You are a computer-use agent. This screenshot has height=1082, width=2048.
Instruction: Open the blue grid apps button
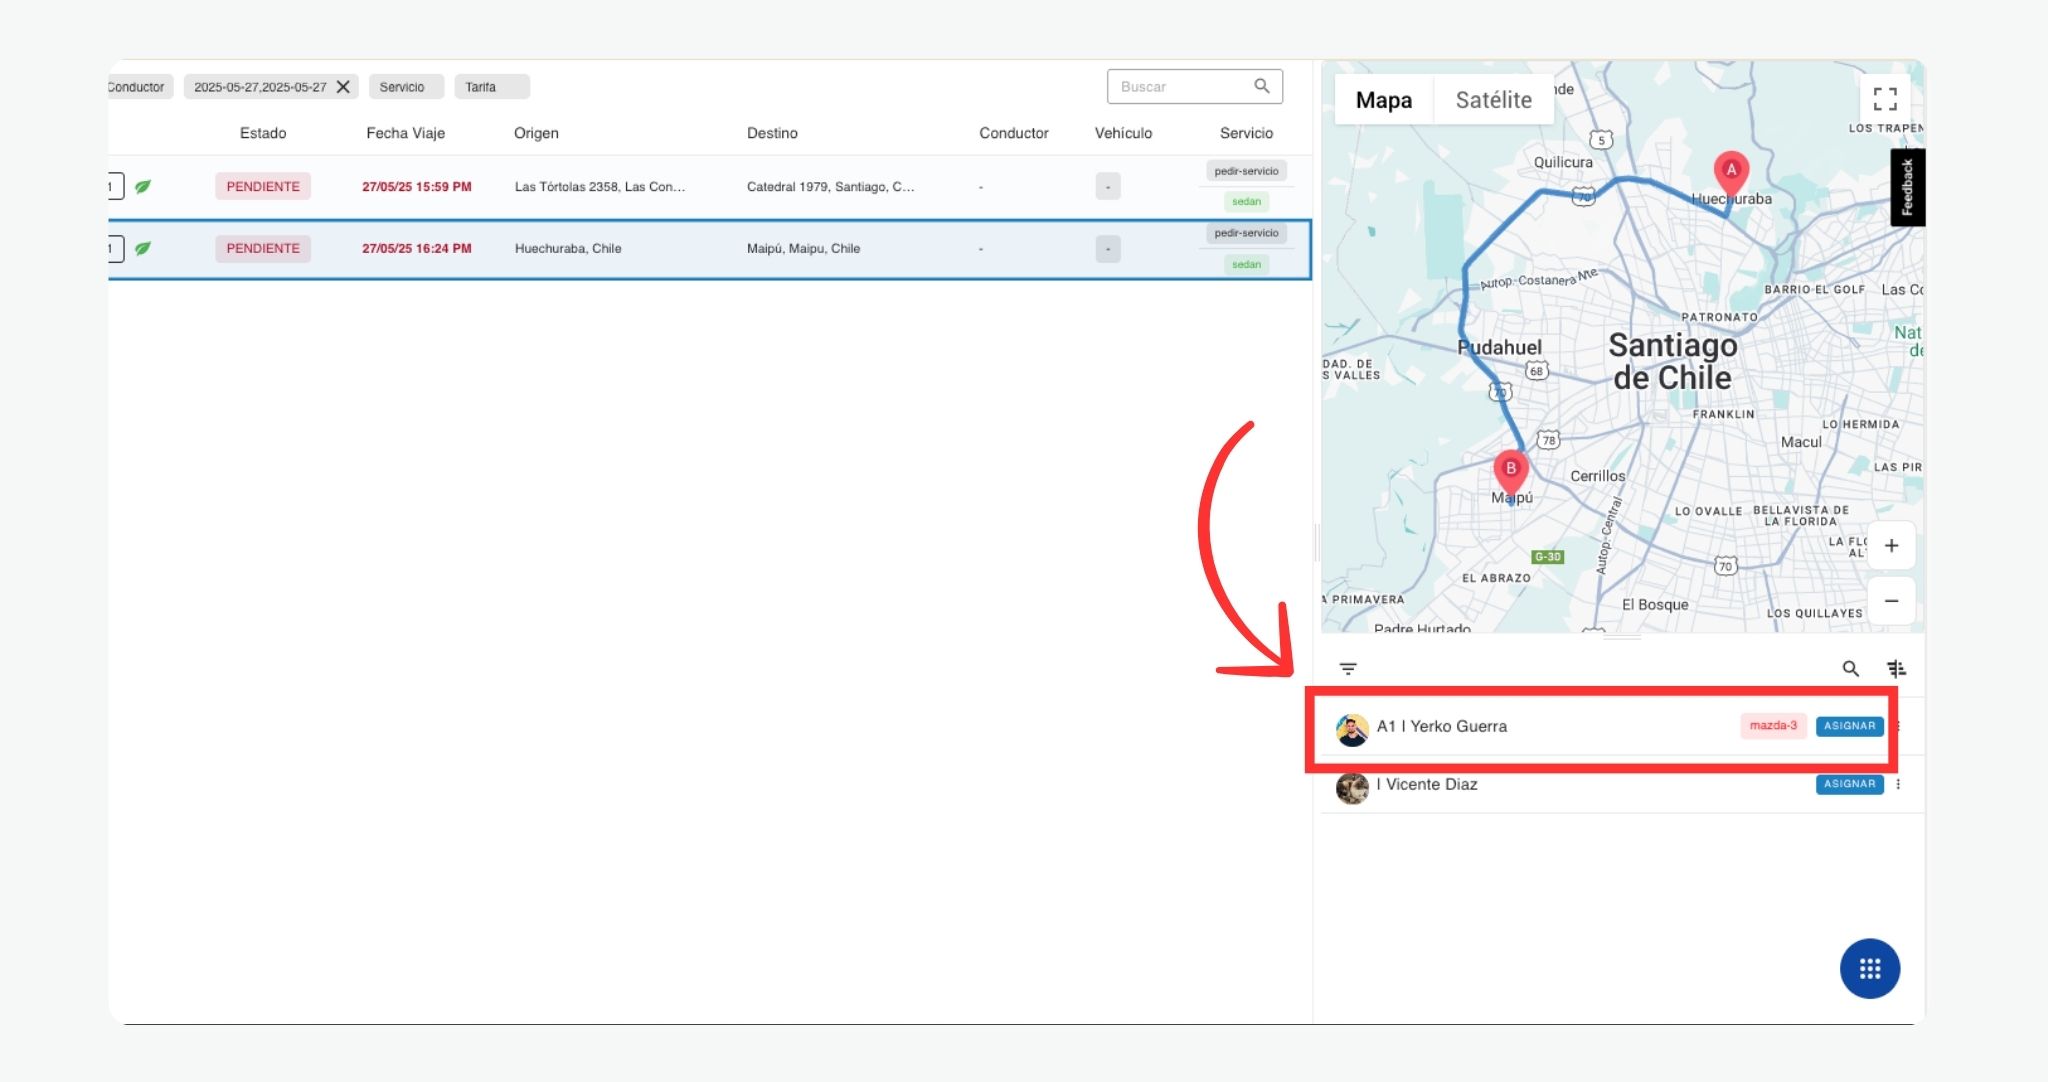[x=1870, y=968]
